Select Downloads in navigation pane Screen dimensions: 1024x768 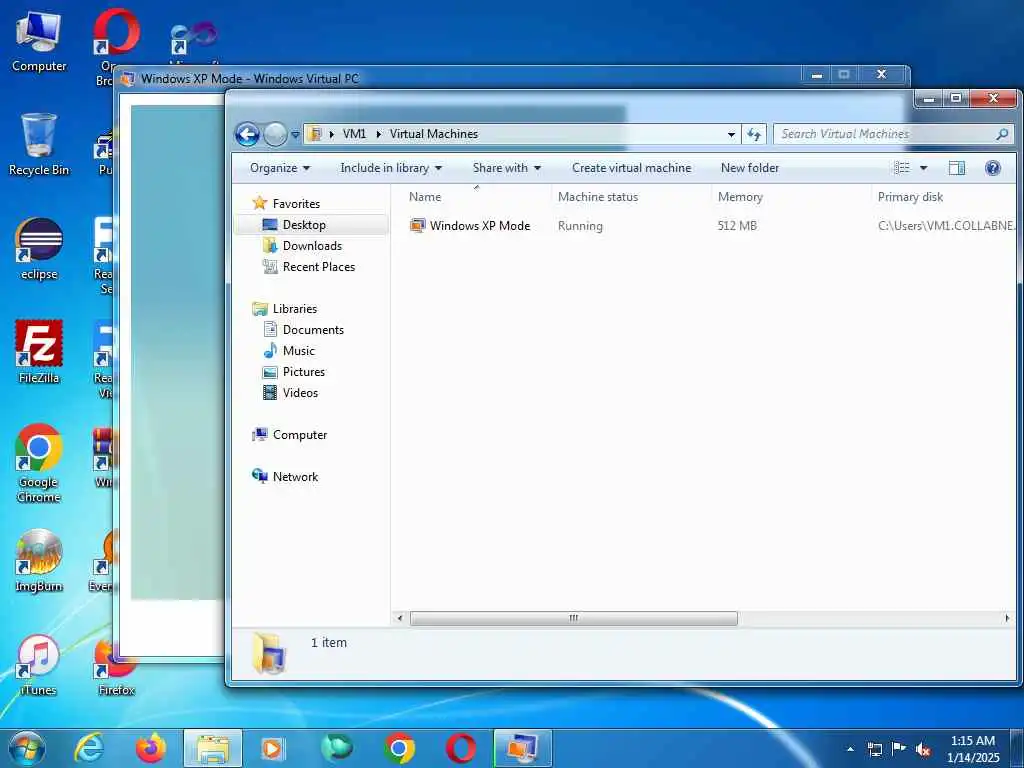pos(312,246)
